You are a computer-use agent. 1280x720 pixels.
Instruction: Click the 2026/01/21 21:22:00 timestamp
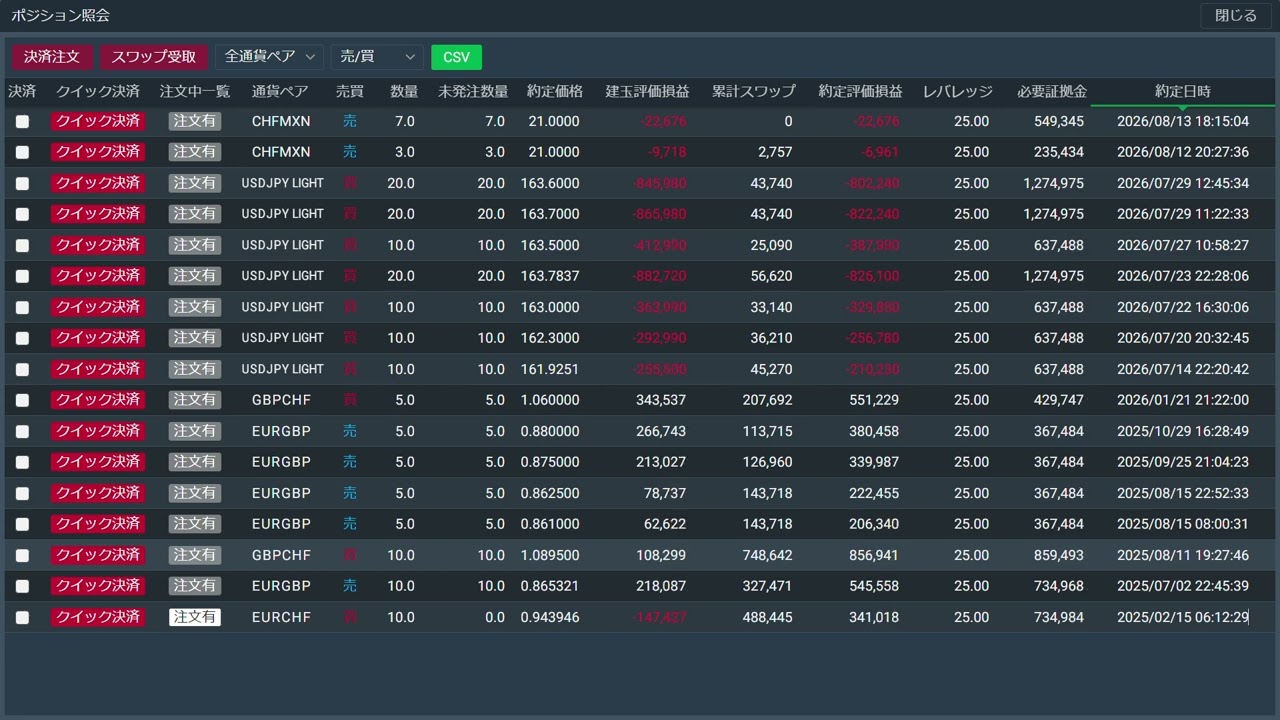[x=1183, y=400]
